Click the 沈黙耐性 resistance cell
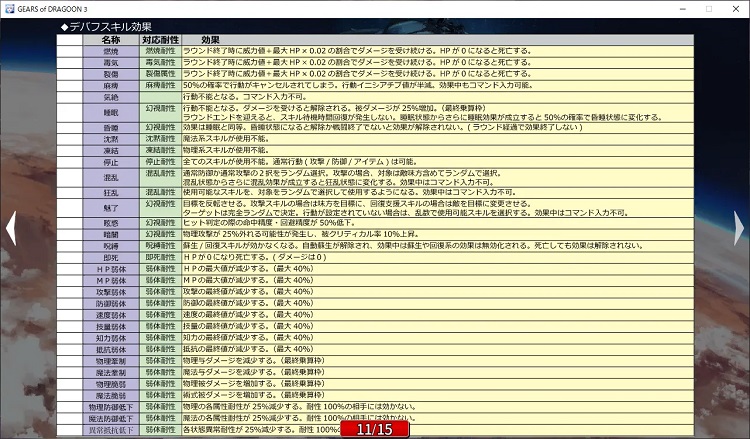 point(160,139)
